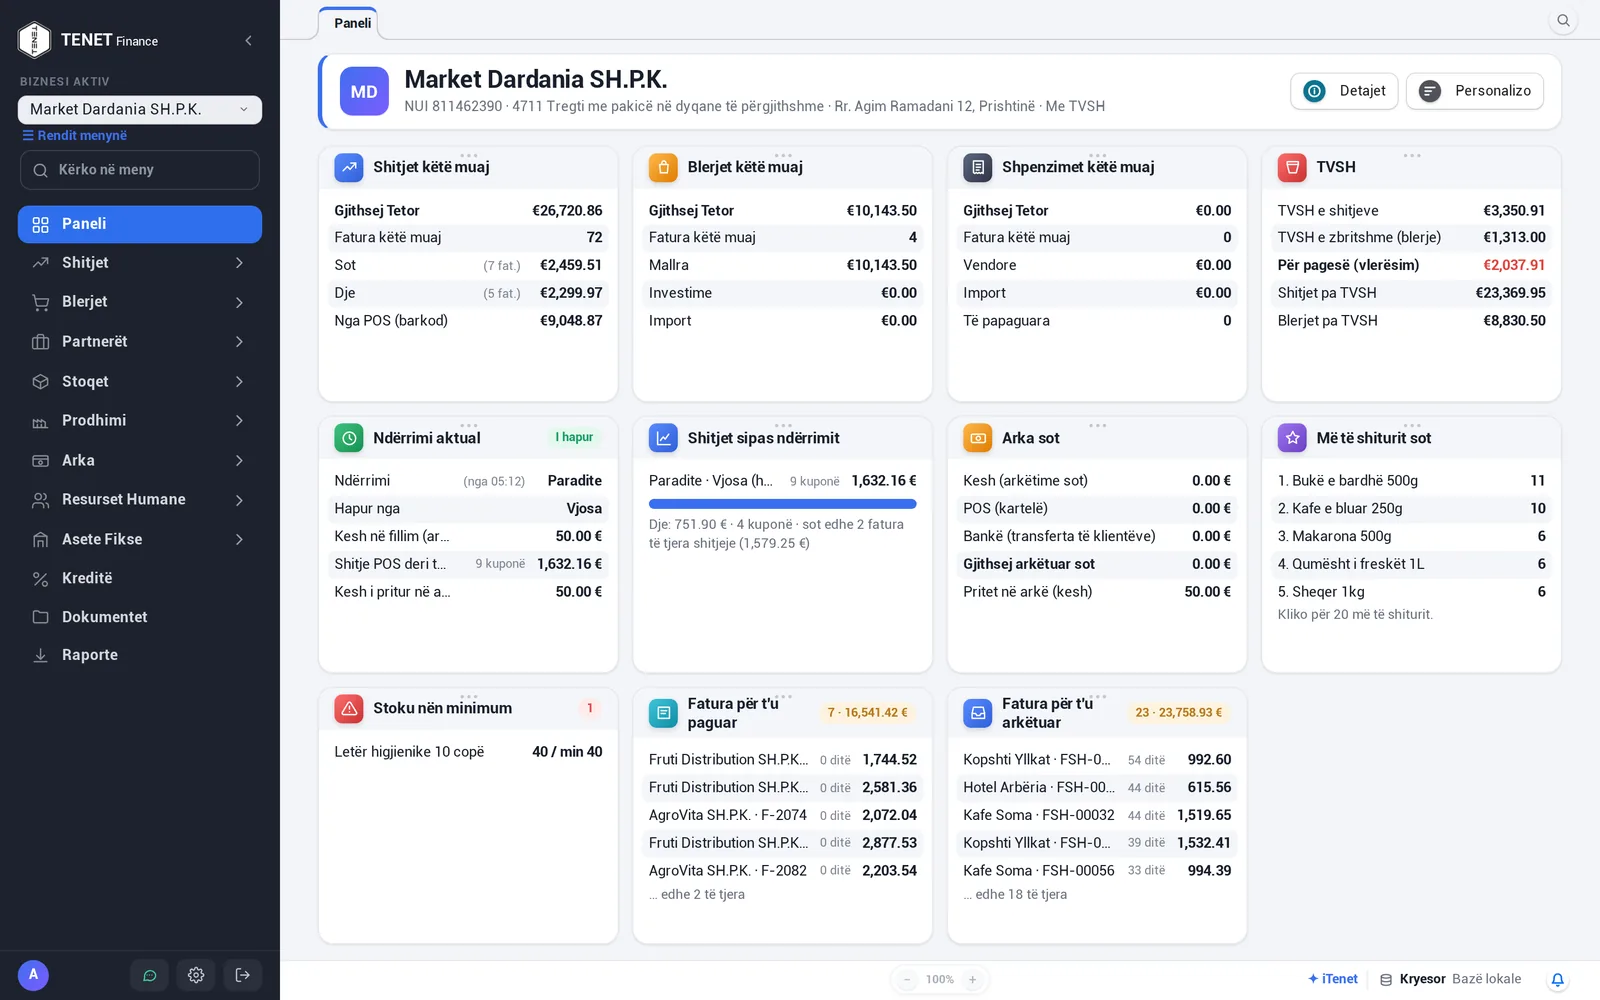
Task: Open the chat bubble icon in sidebar footer
Action: pyautogui.click(x=150, y=975)
